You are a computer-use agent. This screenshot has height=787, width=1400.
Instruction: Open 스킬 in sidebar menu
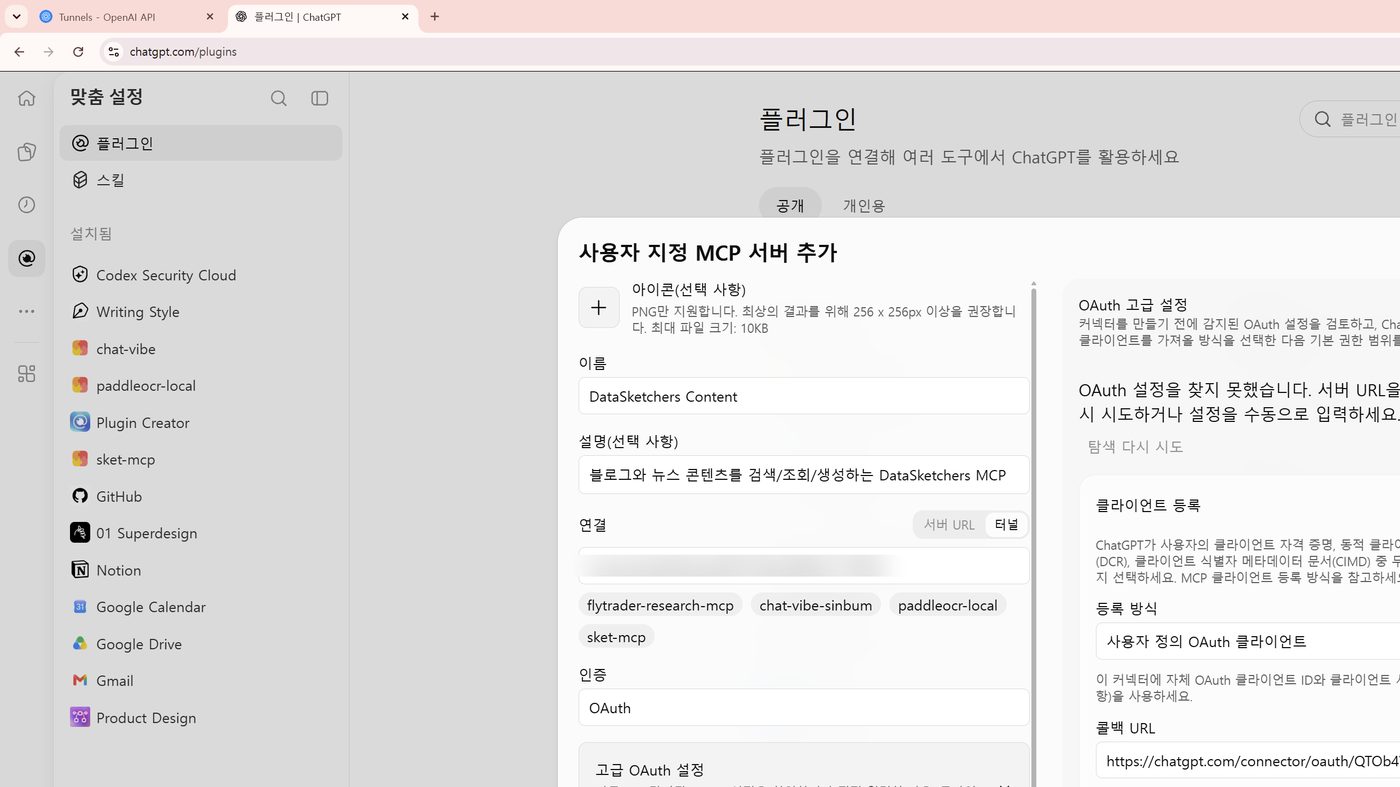[x=201, y=180]
